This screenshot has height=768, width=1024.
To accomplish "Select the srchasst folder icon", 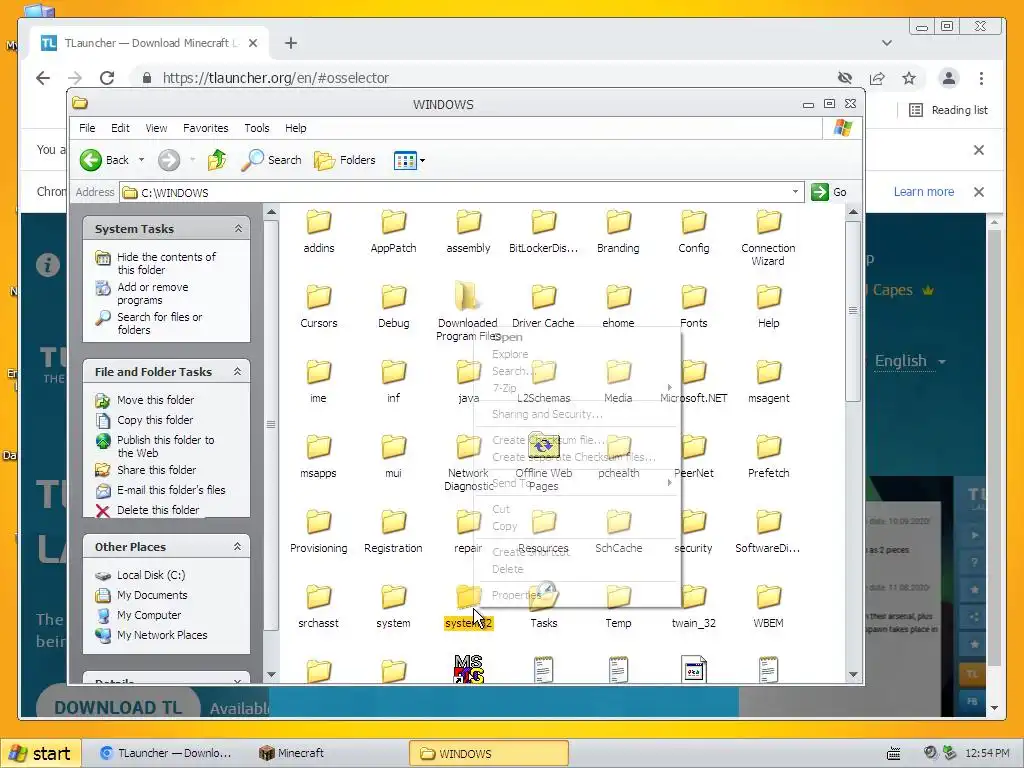I will (319, 598).
